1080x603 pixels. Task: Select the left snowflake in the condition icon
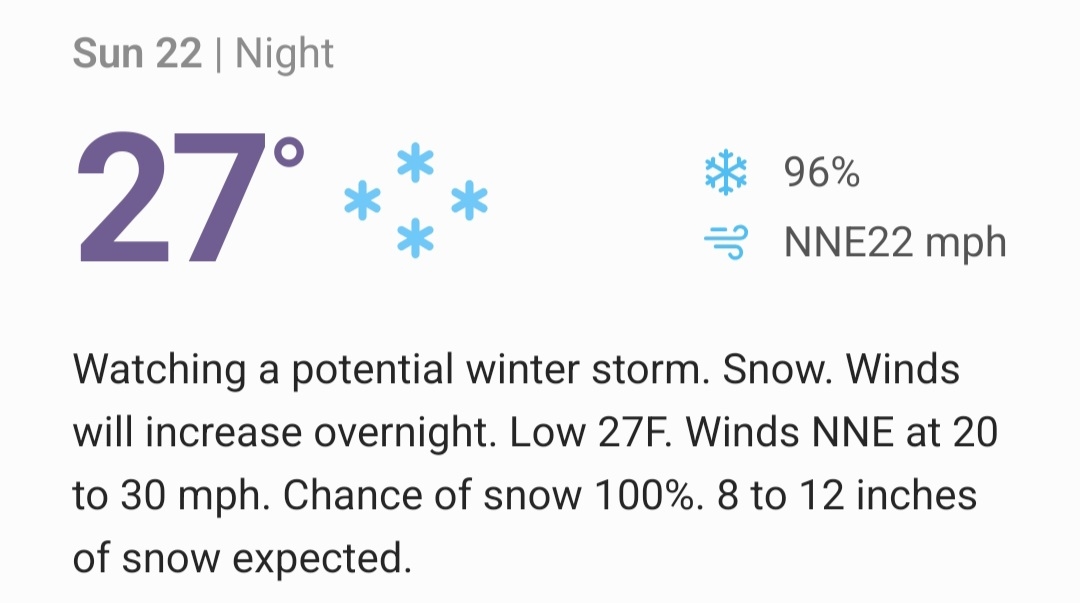point(362,202)
